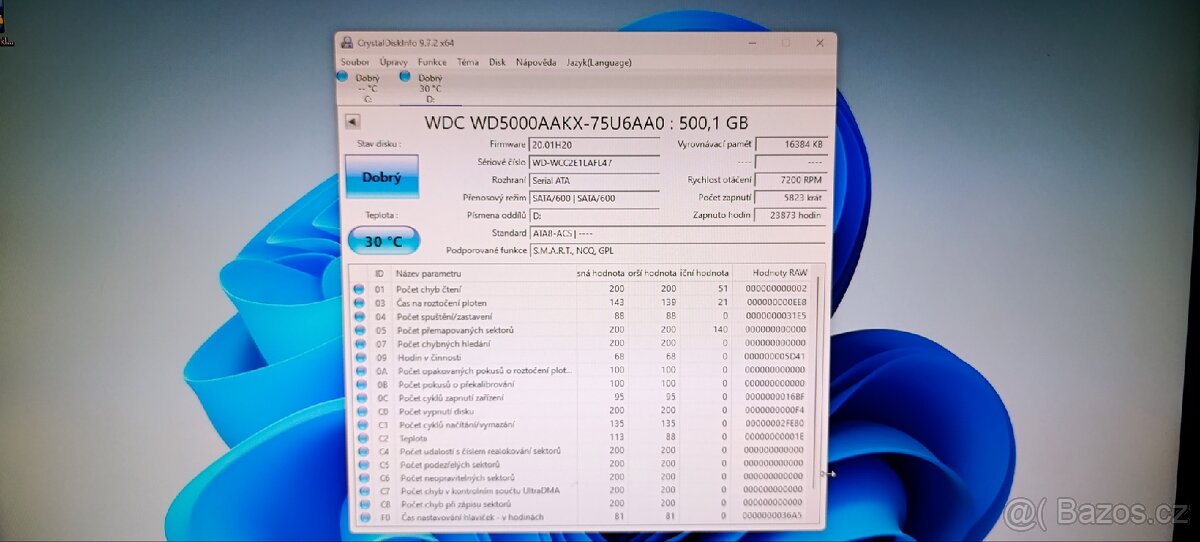
Task: Click the Rozhraní field Serial ATA
Action: click(x=594, y=180)
